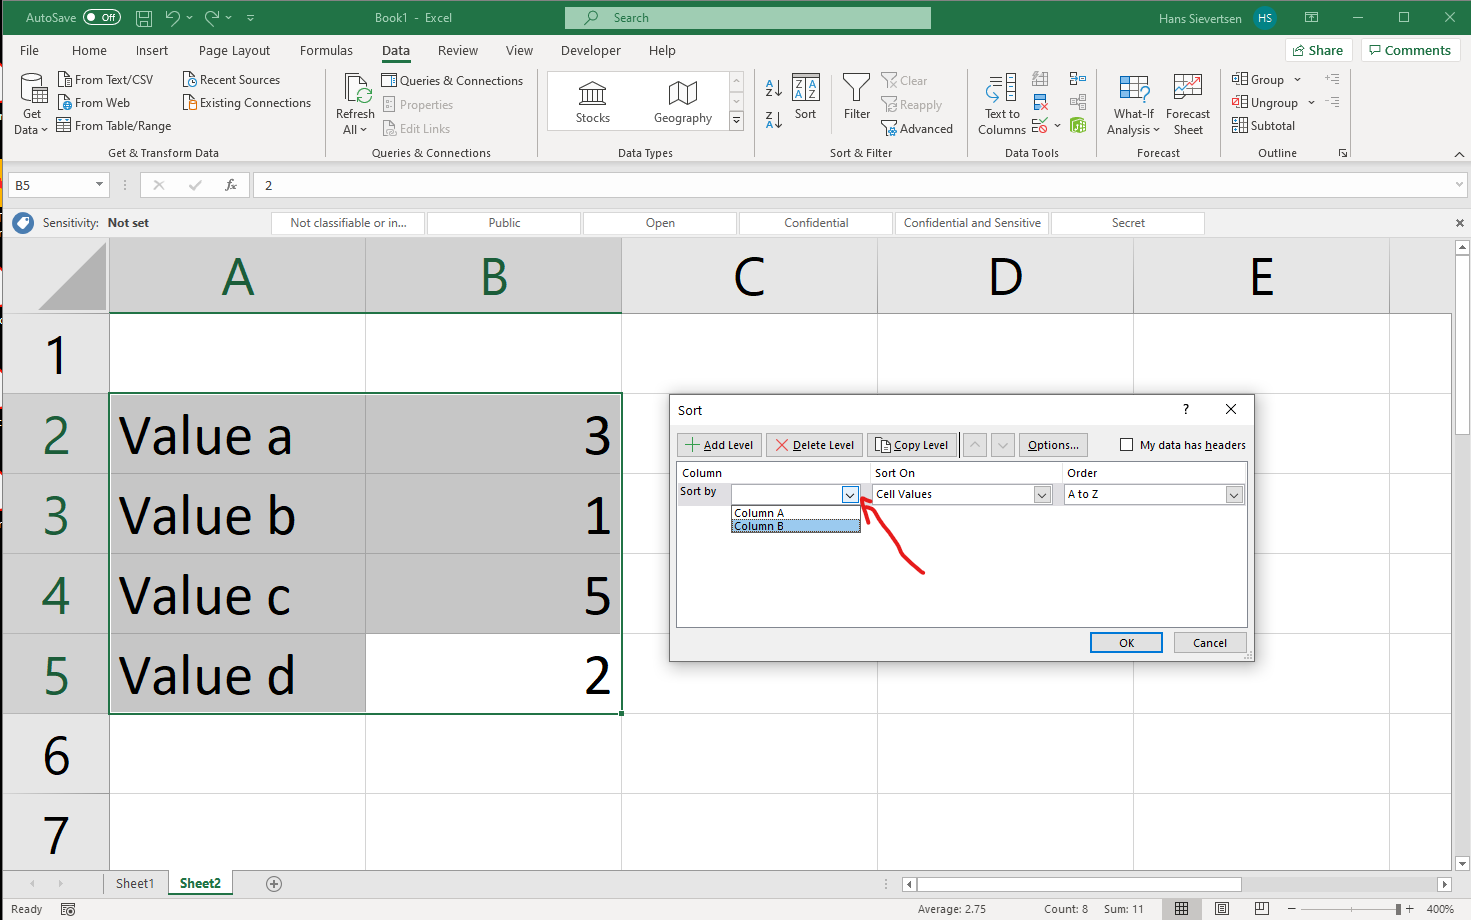Open sort Options button
The height and width of the screenshot is (920, 1471).
click(1053, 445)
